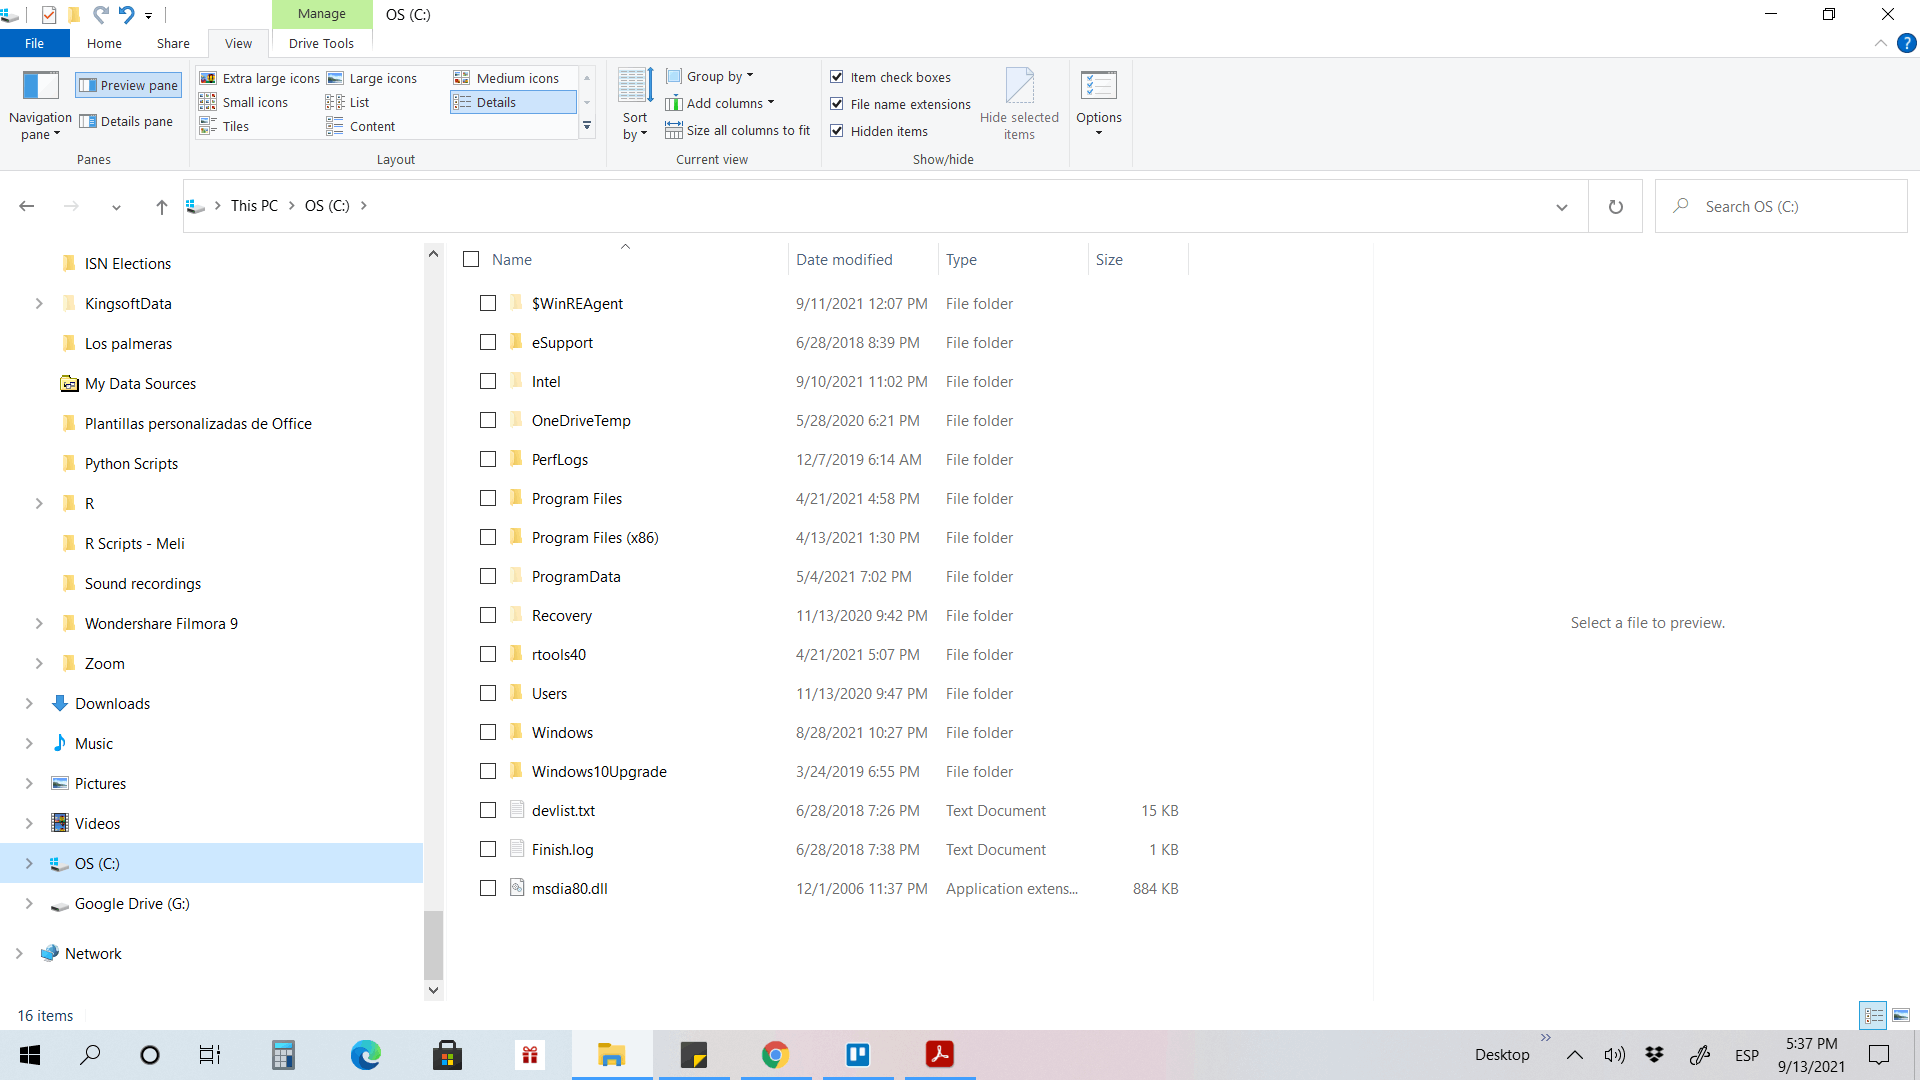Click Size all columns to fit
1920x1080 pixels.
(738, 130)
